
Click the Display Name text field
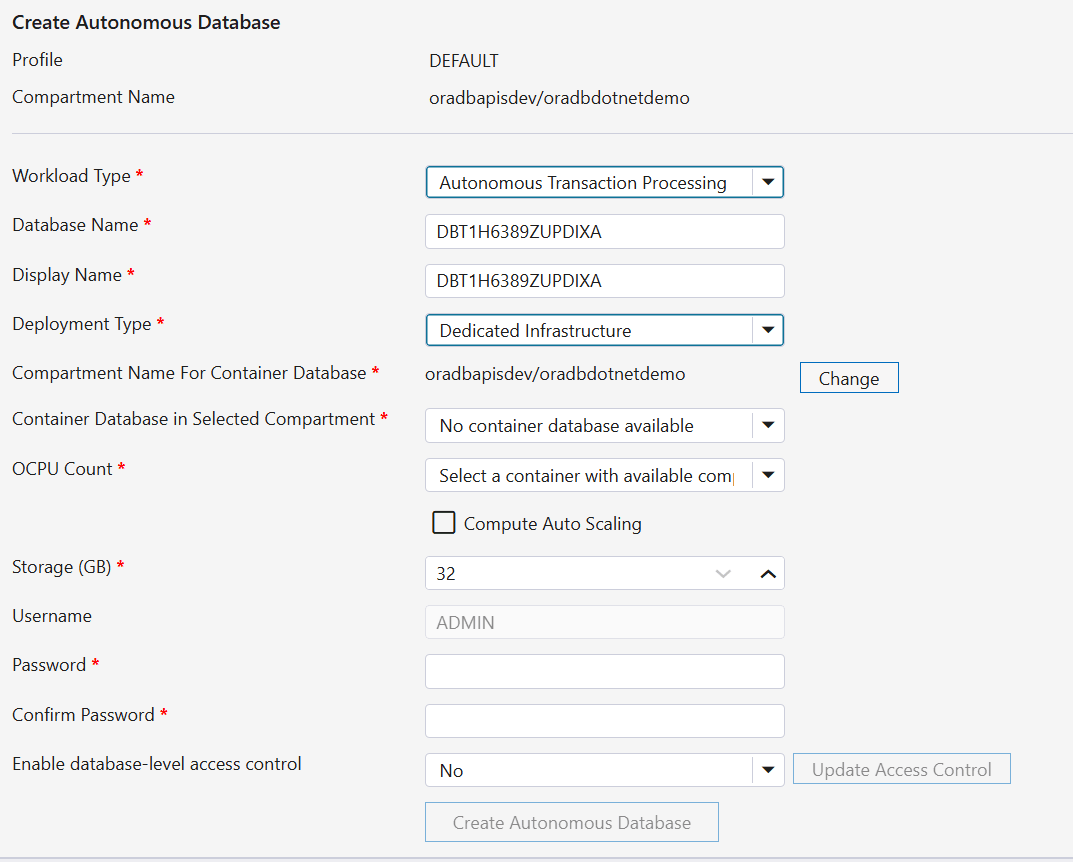coord(604,281)
